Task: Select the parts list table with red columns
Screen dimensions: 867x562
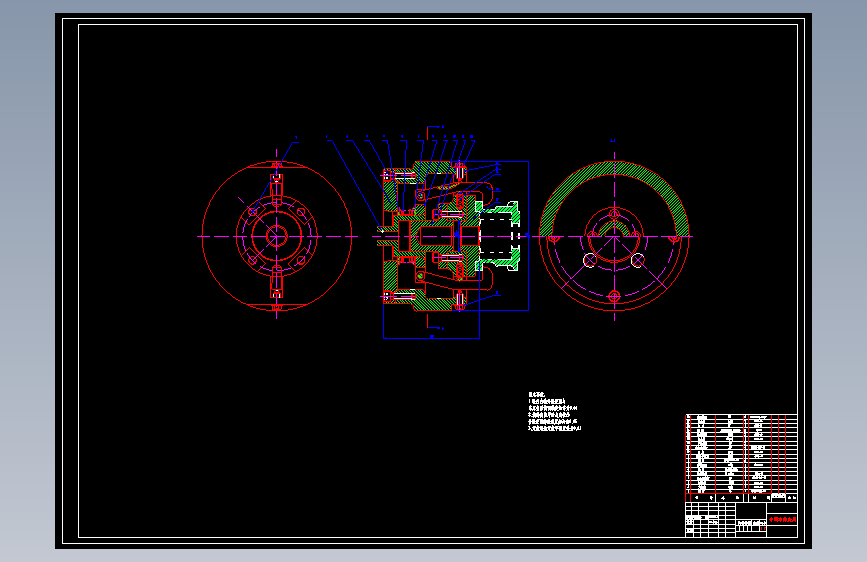Action: (x=741, y=457)
